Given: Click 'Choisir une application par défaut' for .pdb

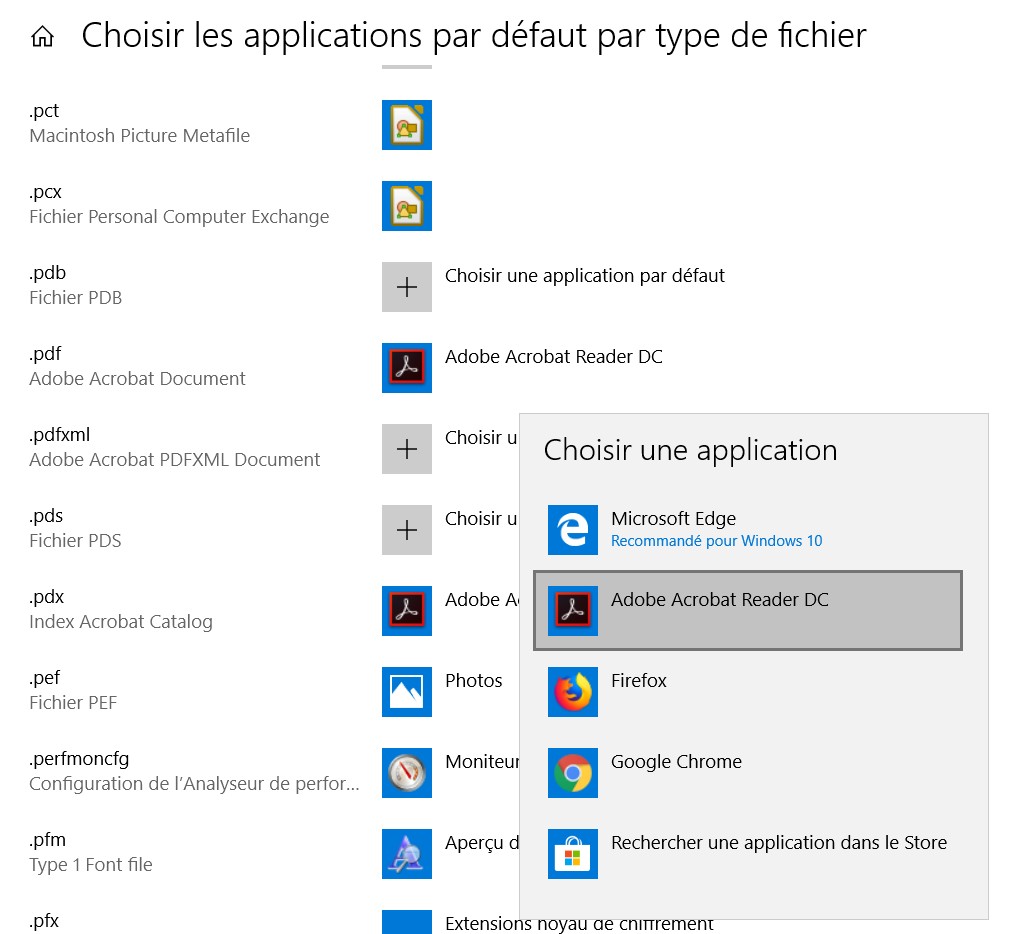Looking at the screenshot, I should click(x=585, y=276).
